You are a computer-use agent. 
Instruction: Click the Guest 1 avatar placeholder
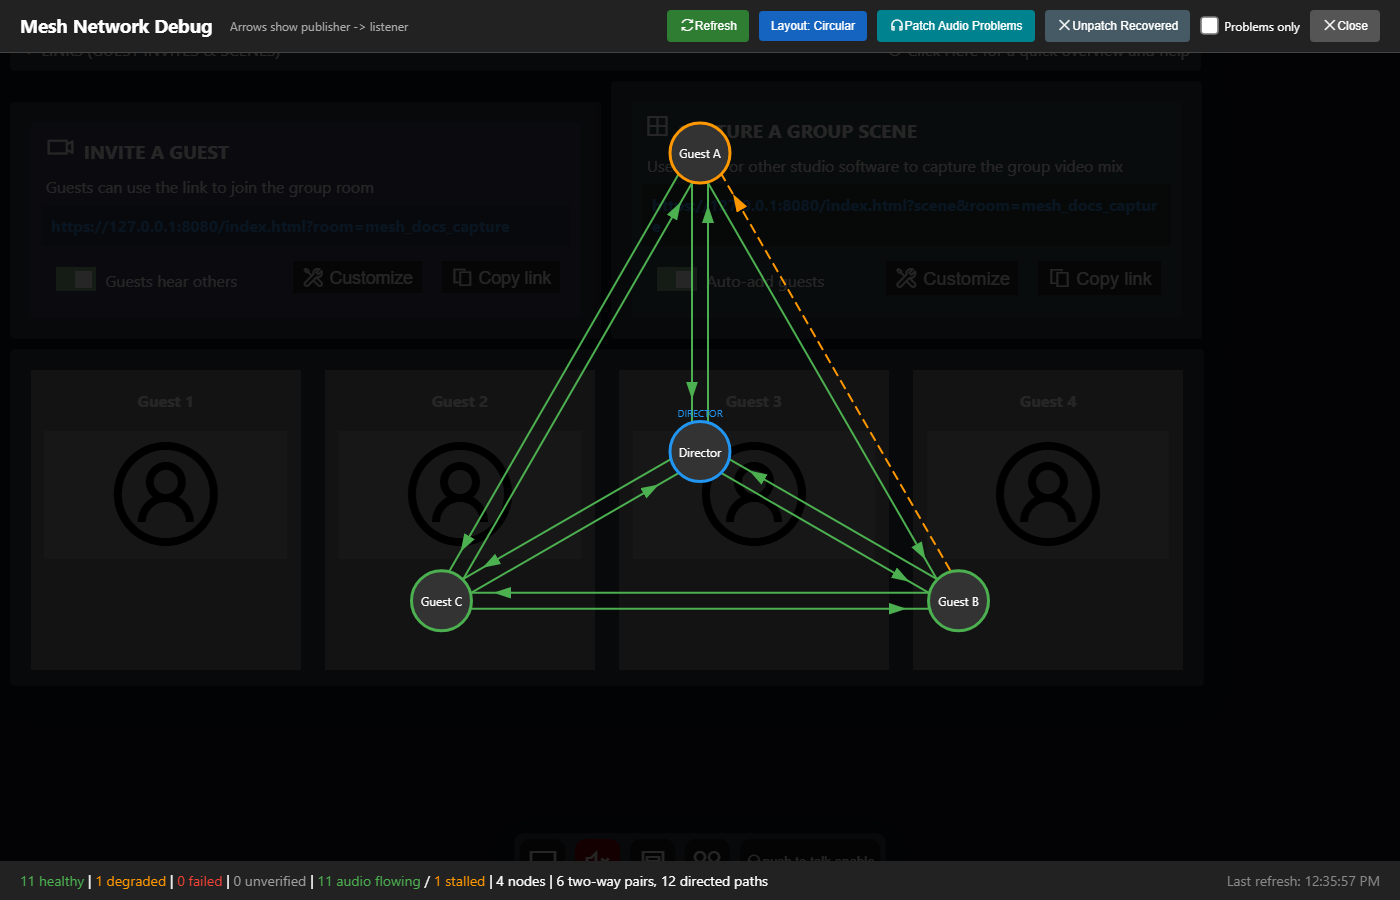tap(165, 494)
